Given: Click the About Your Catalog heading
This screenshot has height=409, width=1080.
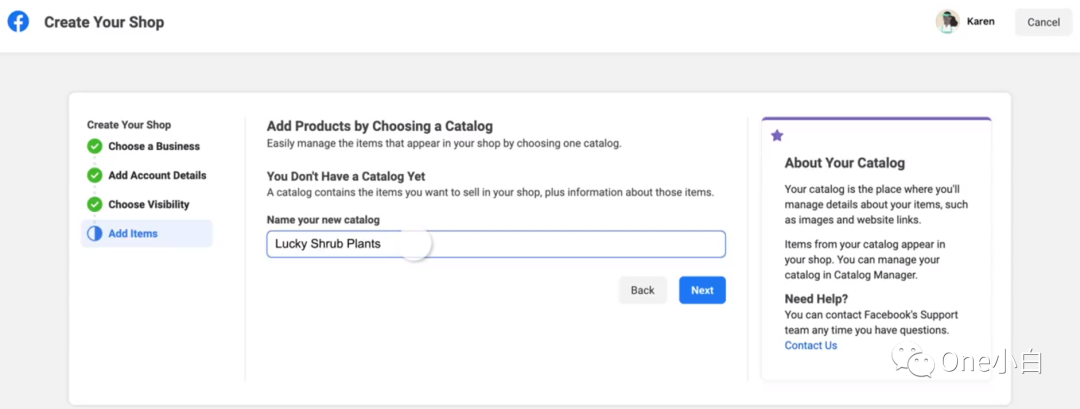Looking at the screenshot, I should pyautogui.click(x=844, y=163).
